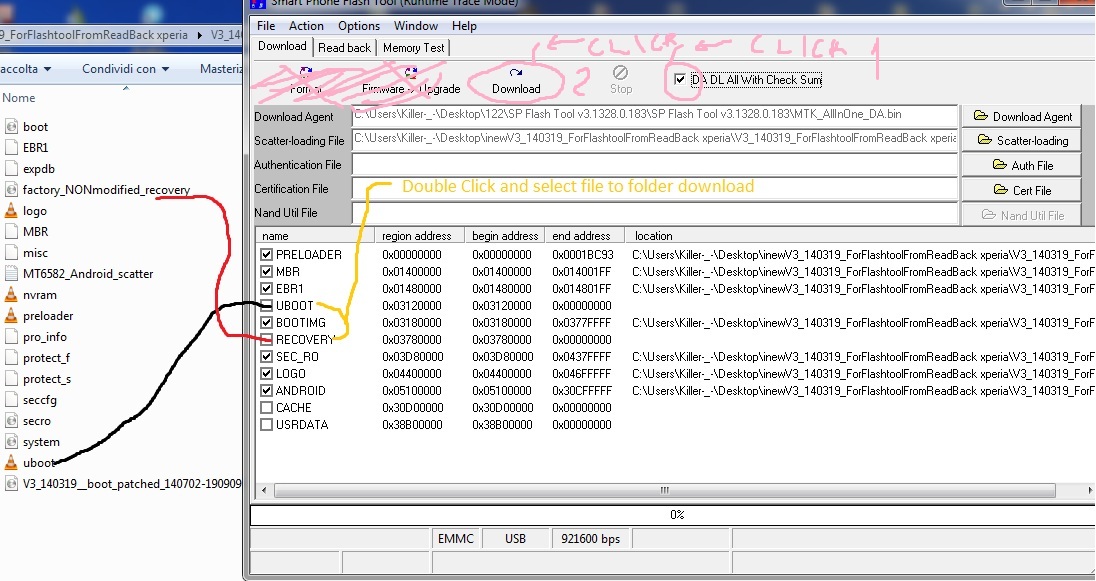Click the protect_f file icon
1096x581 pixels.
pos(10,357)
